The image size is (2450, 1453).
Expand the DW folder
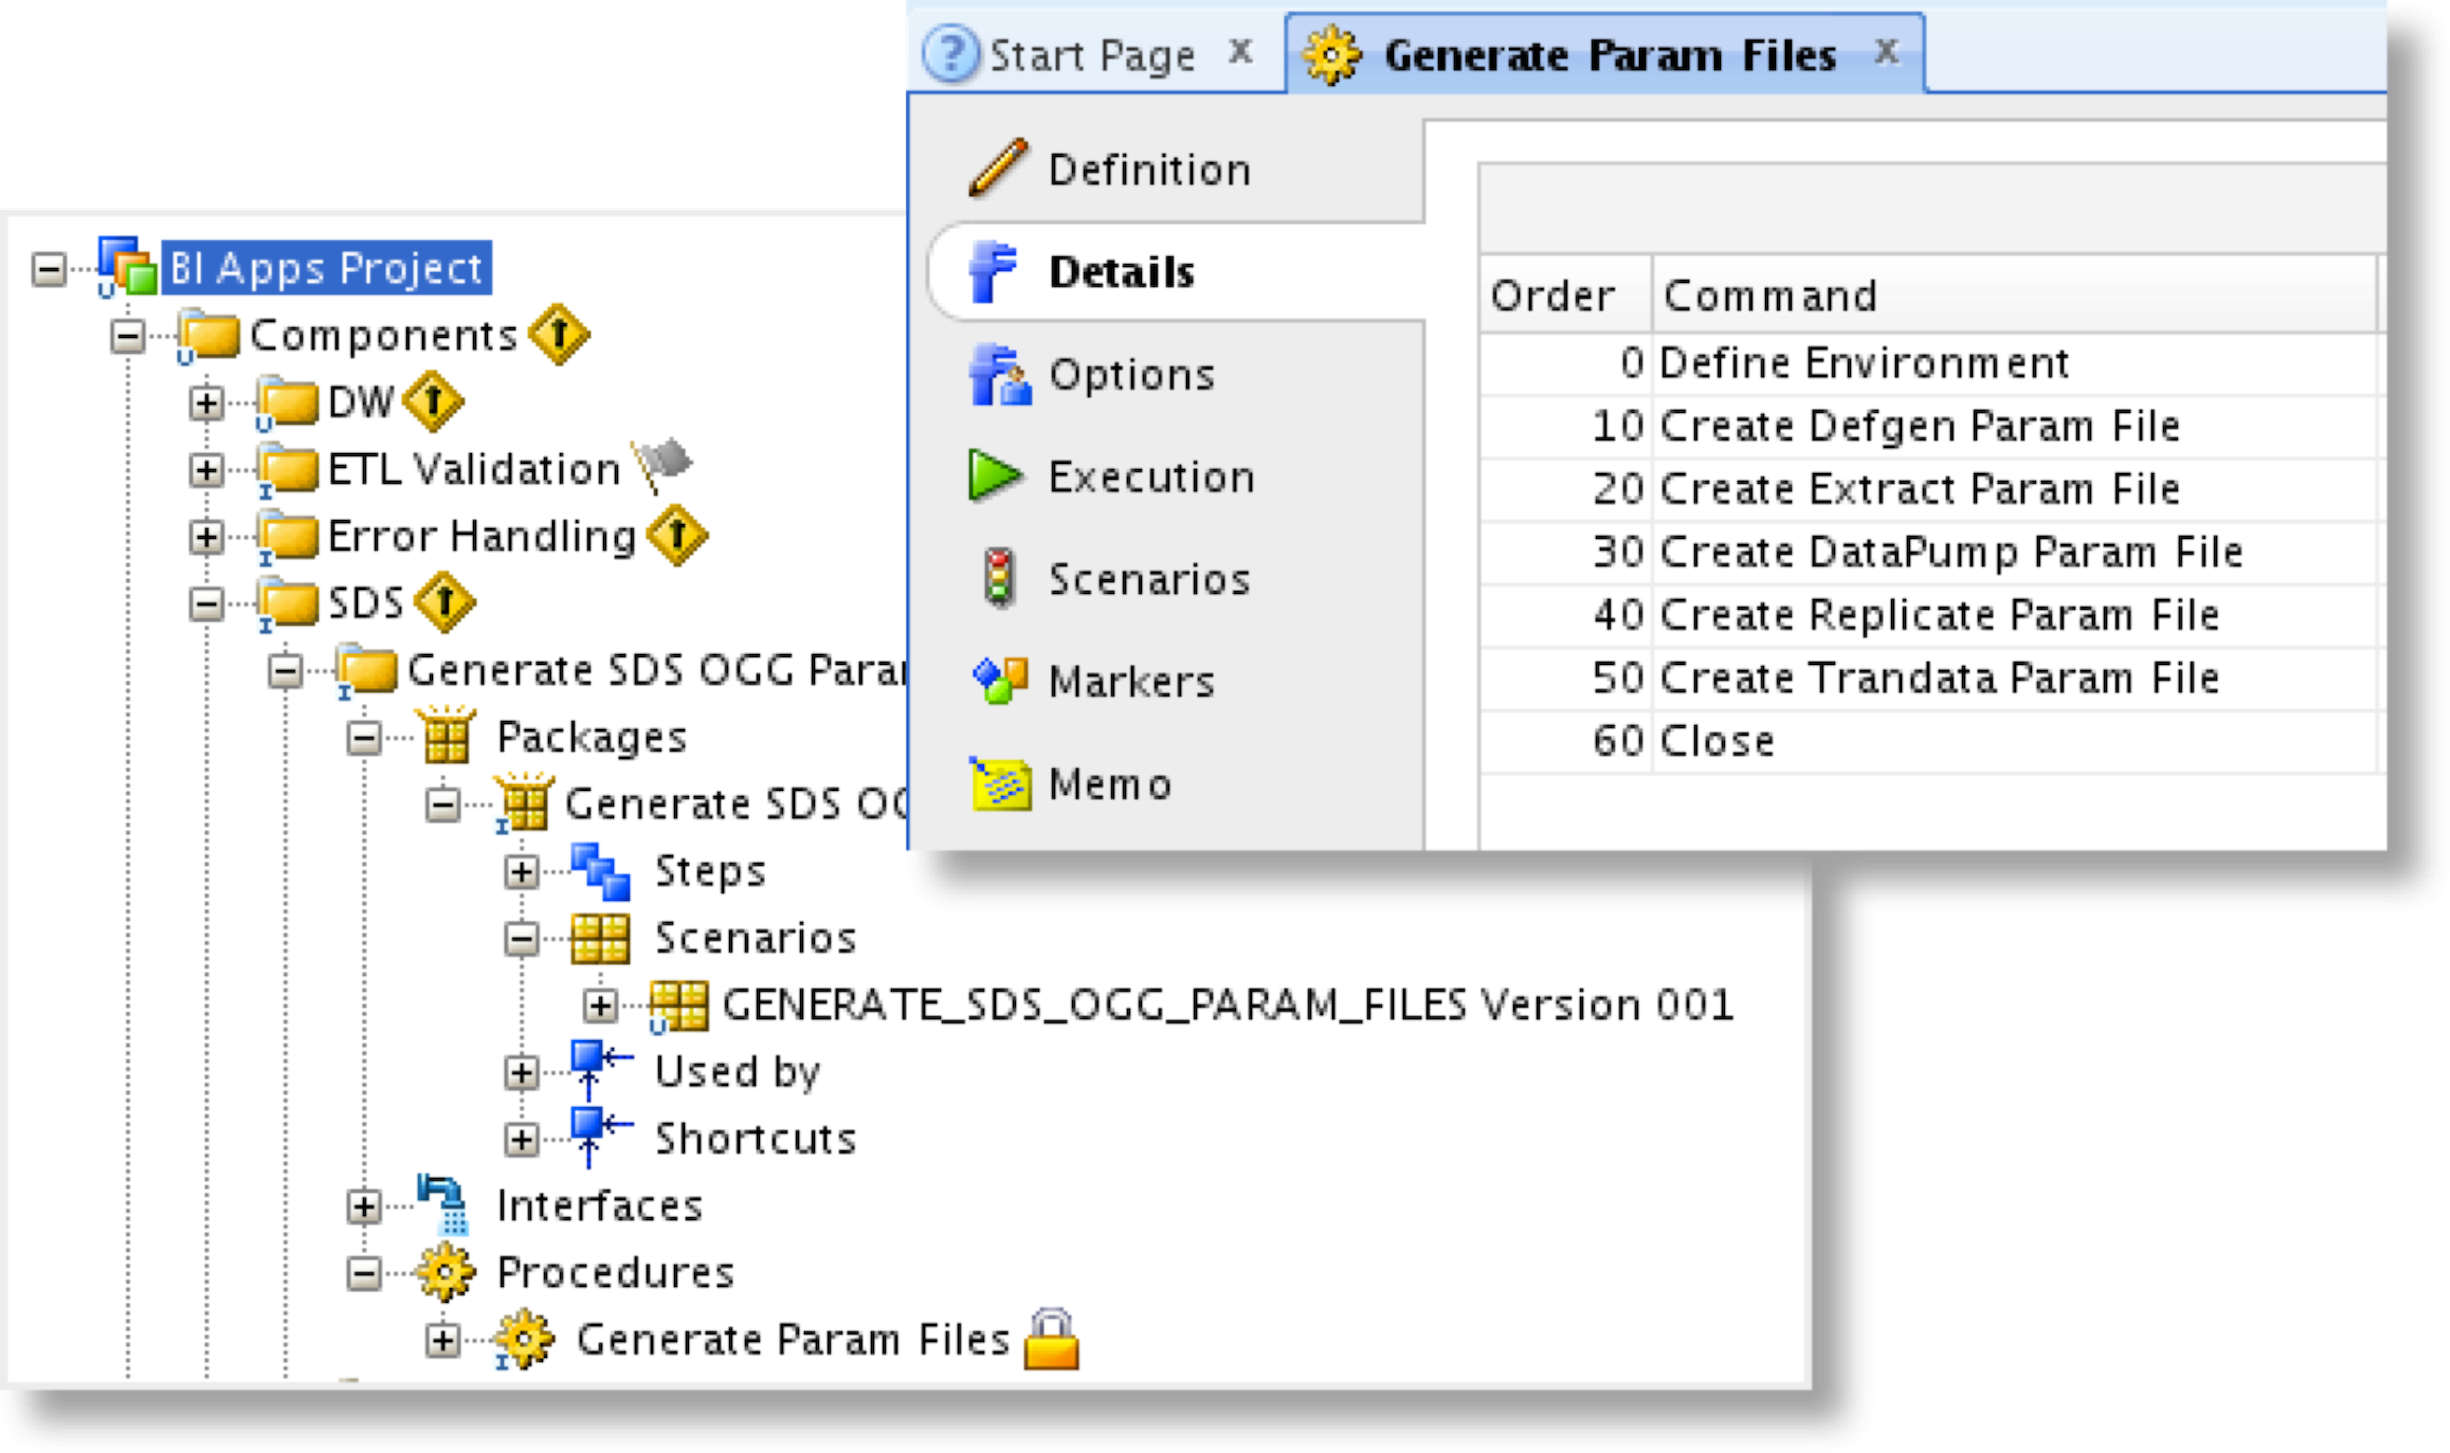(x=206, y=403)
